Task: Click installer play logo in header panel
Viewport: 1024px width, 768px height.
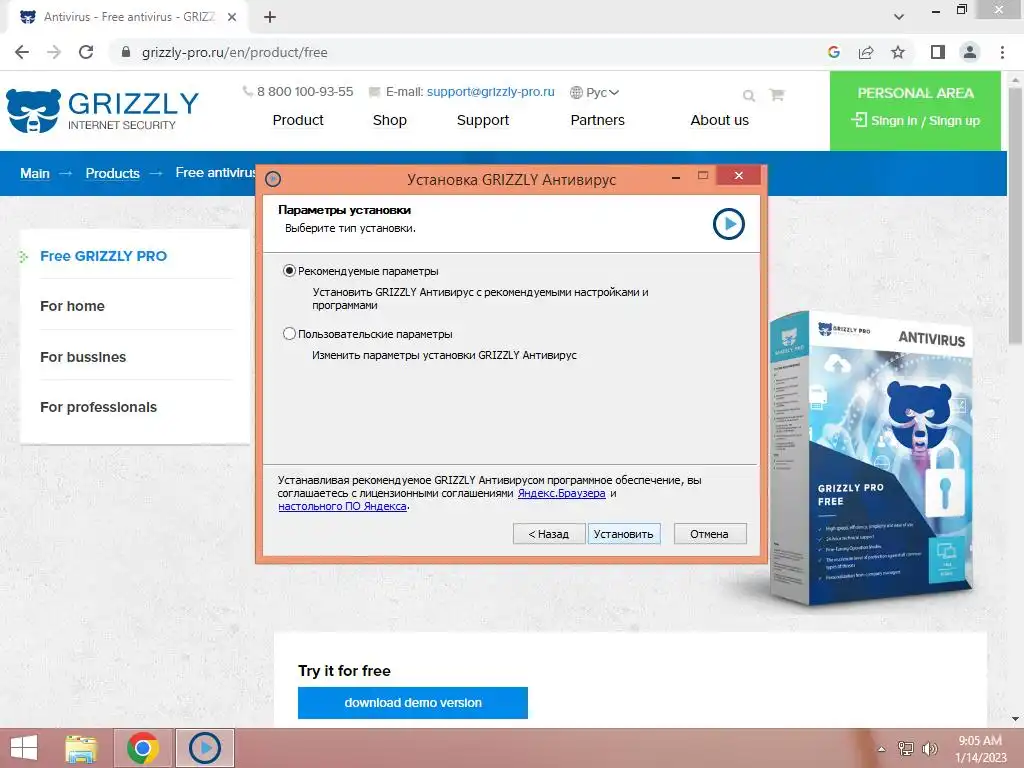Action: click(729, 224)
